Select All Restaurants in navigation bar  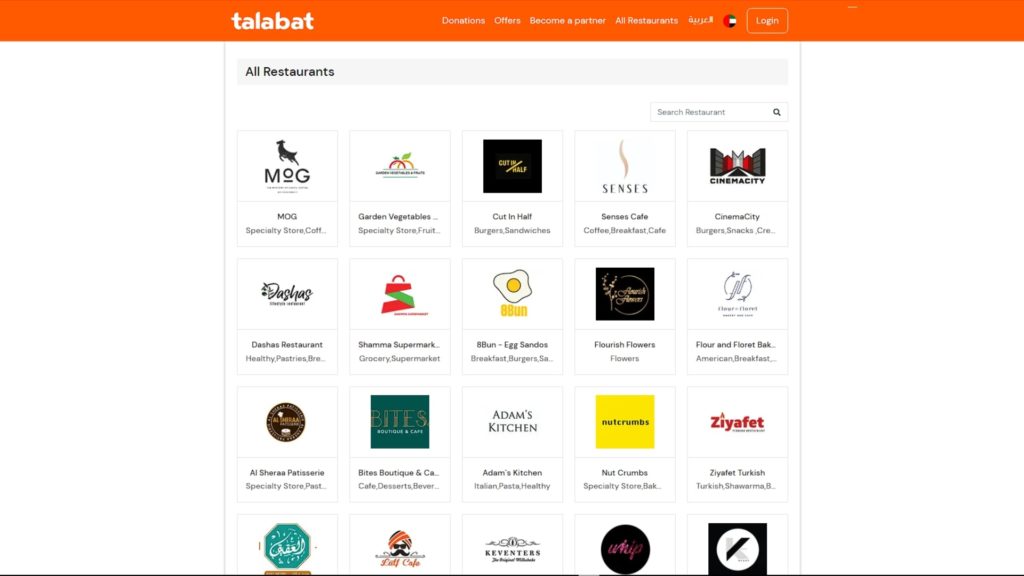coord(647,21)
